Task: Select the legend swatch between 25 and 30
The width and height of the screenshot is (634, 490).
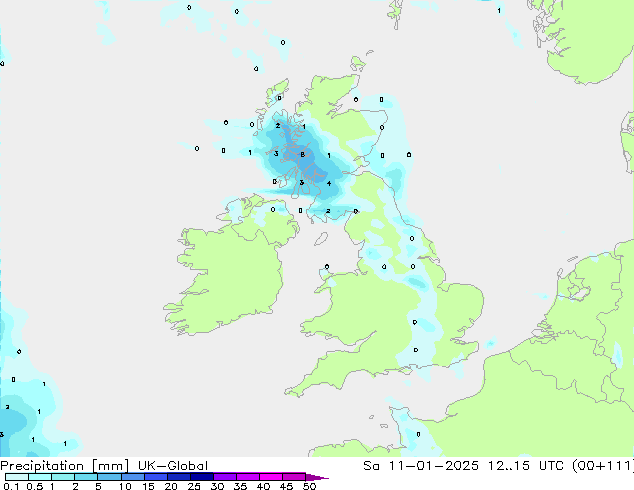Action: tap(202, 477)
